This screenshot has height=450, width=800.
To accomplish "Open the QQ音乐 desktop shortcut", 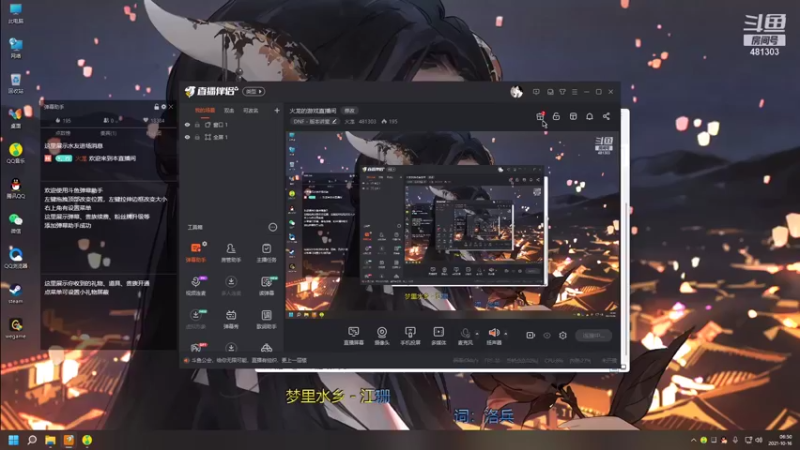I will click(16, 153).
